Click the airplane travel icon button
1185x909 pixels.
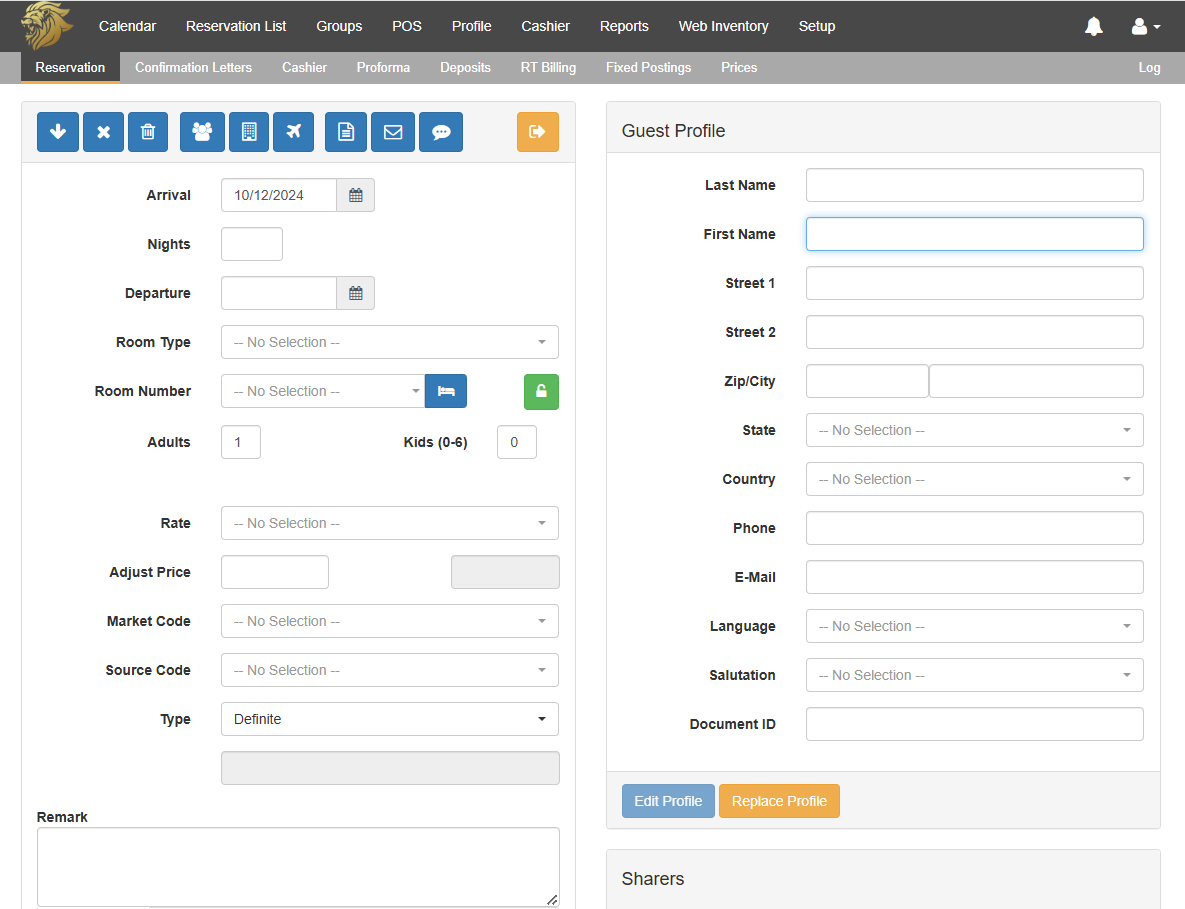(293, 132)
